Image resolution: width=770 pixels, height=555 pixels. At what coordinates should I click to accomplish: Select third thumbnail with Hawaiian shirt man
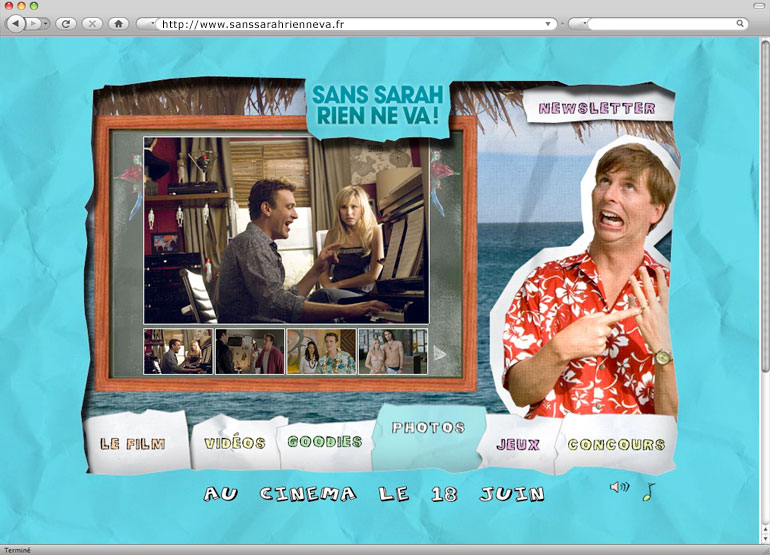(x=322, y=352)
